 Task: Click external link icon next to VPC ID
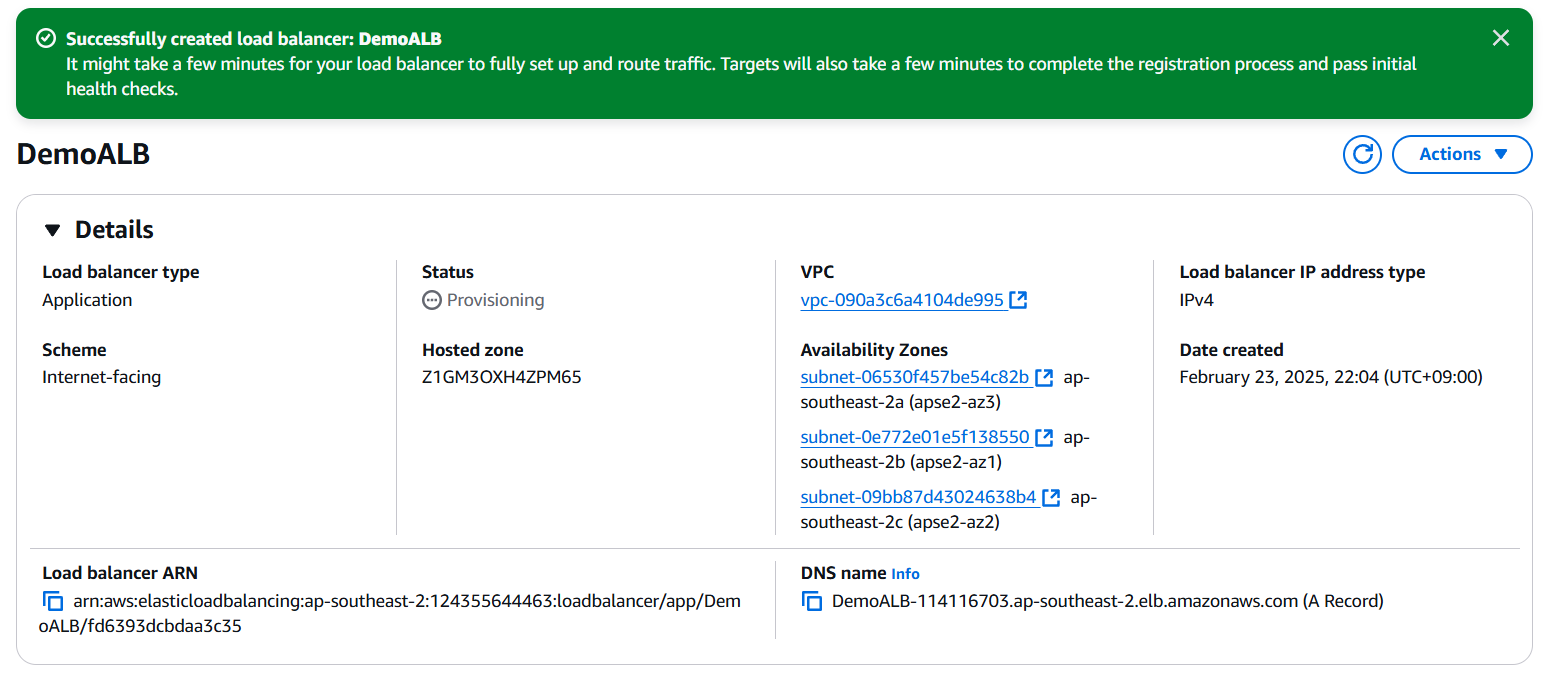1018,299
